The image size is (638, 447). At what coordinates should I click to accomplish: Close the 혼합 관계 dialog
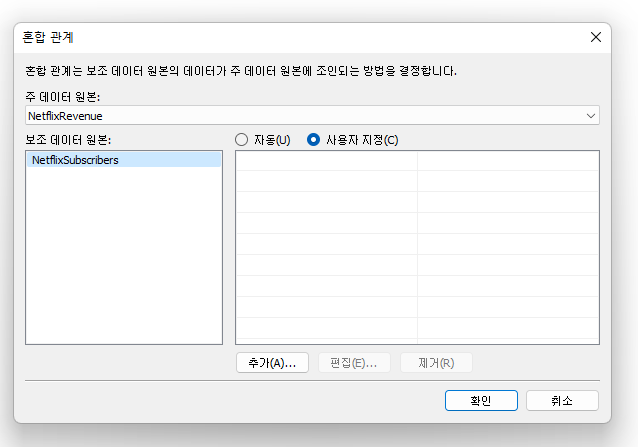[596, 37]
